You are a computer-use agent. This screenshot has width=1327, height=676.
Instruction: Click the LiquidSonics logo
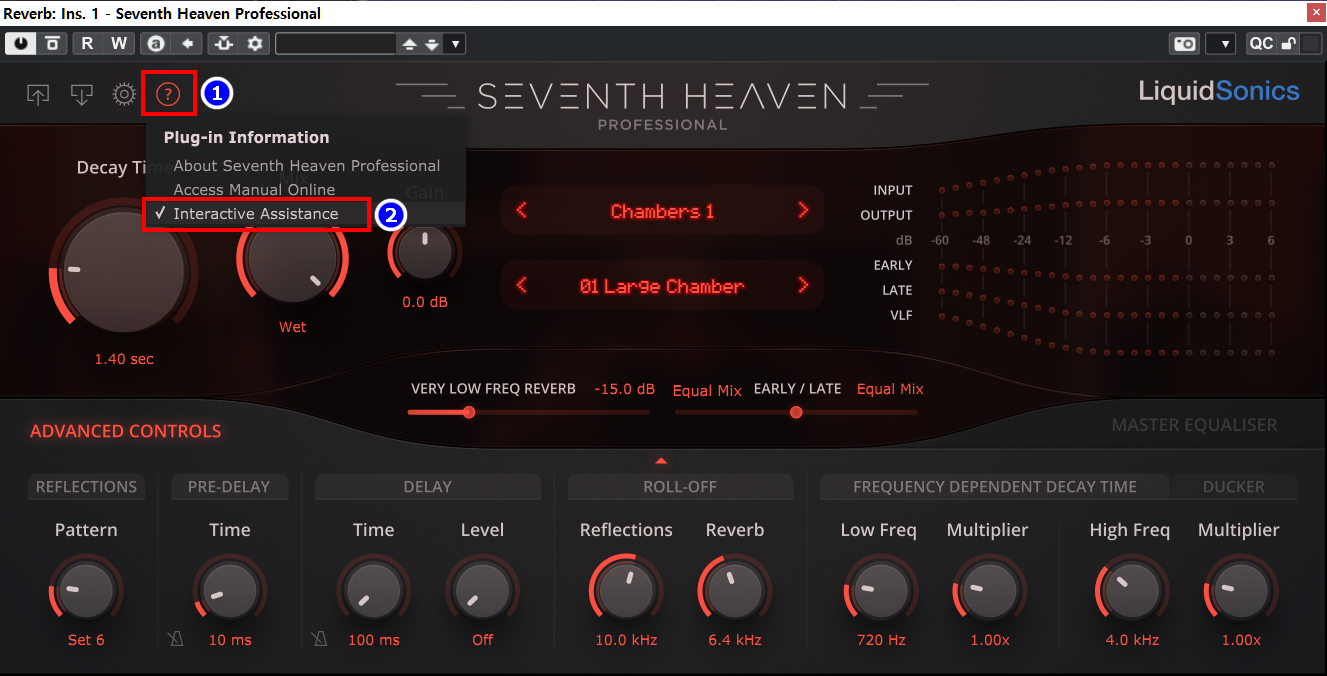1219,92
